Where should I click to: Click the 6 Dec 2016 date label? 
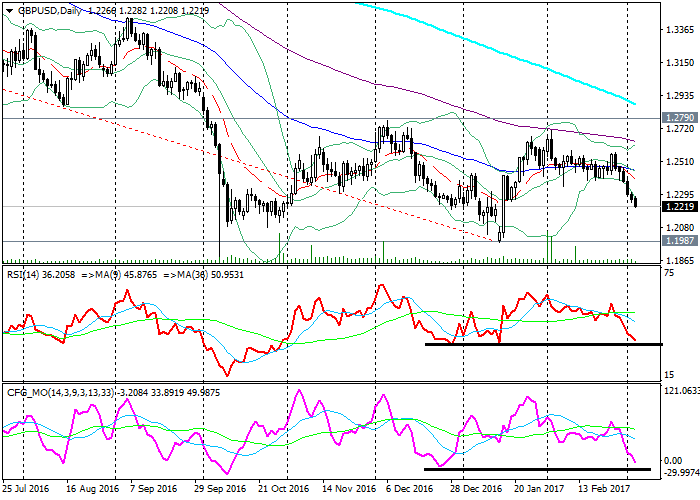(409, 488)
